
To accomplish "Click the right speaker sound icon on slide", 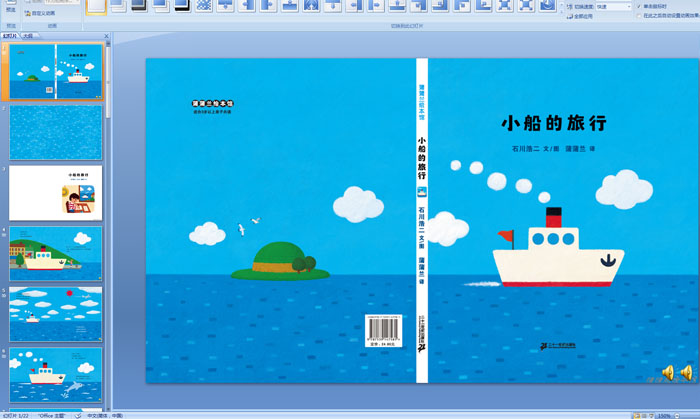I will click(686, 373).
